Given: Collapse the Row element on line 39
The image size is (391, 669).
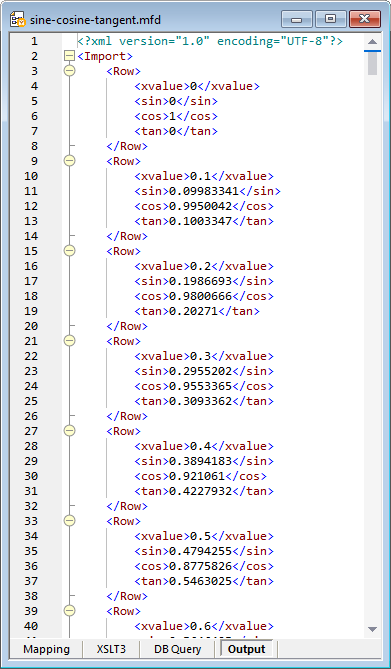Looking at the screenshot, I should (x=69, y=611).
